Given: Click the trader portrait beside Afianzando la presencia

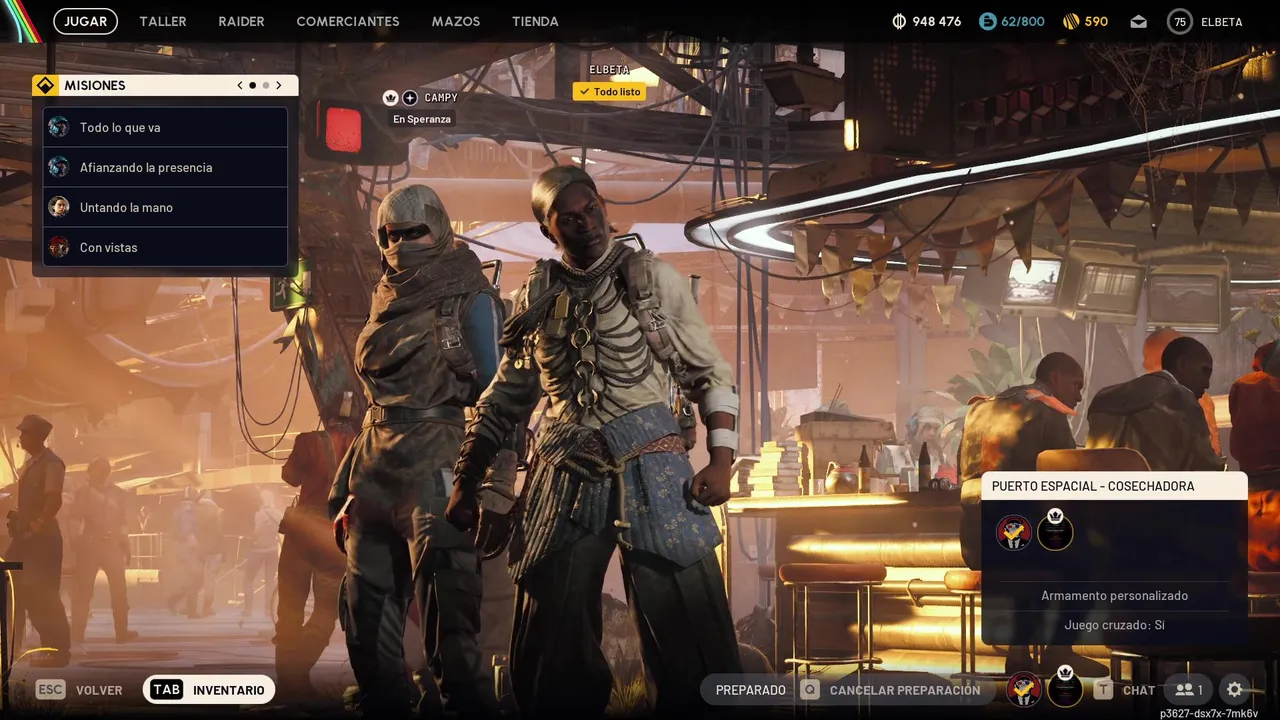Looking at the screenshot, I should pyautogui.click(x=59, y=167).
